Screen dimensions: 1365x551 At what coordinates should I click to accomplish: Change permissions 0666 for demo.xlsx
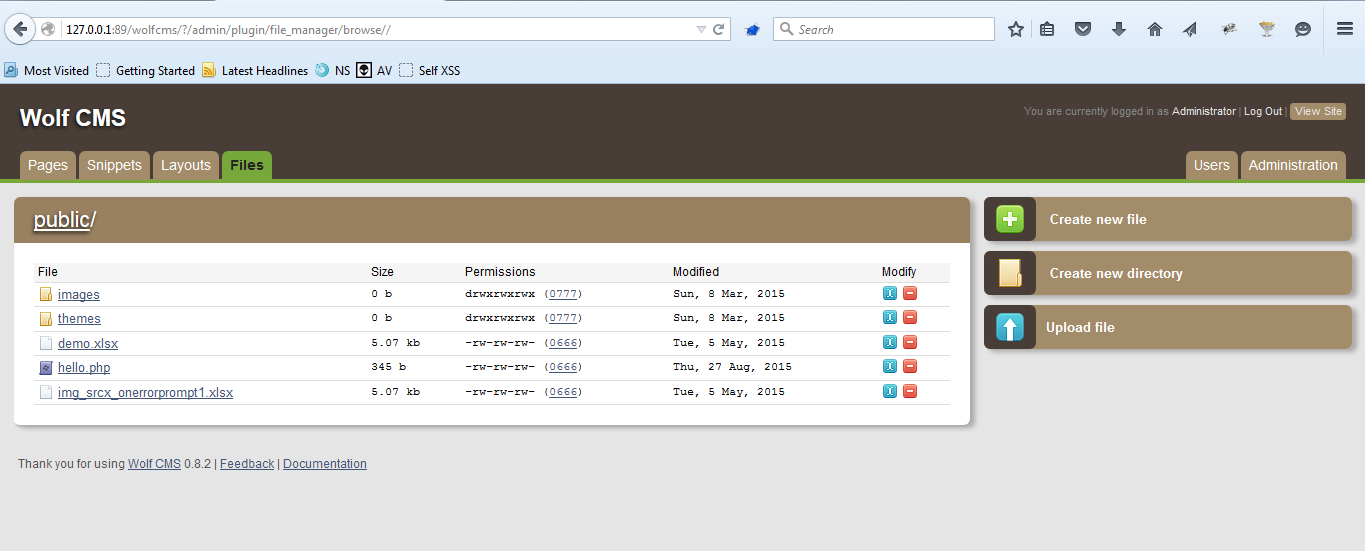click(563, 343)
